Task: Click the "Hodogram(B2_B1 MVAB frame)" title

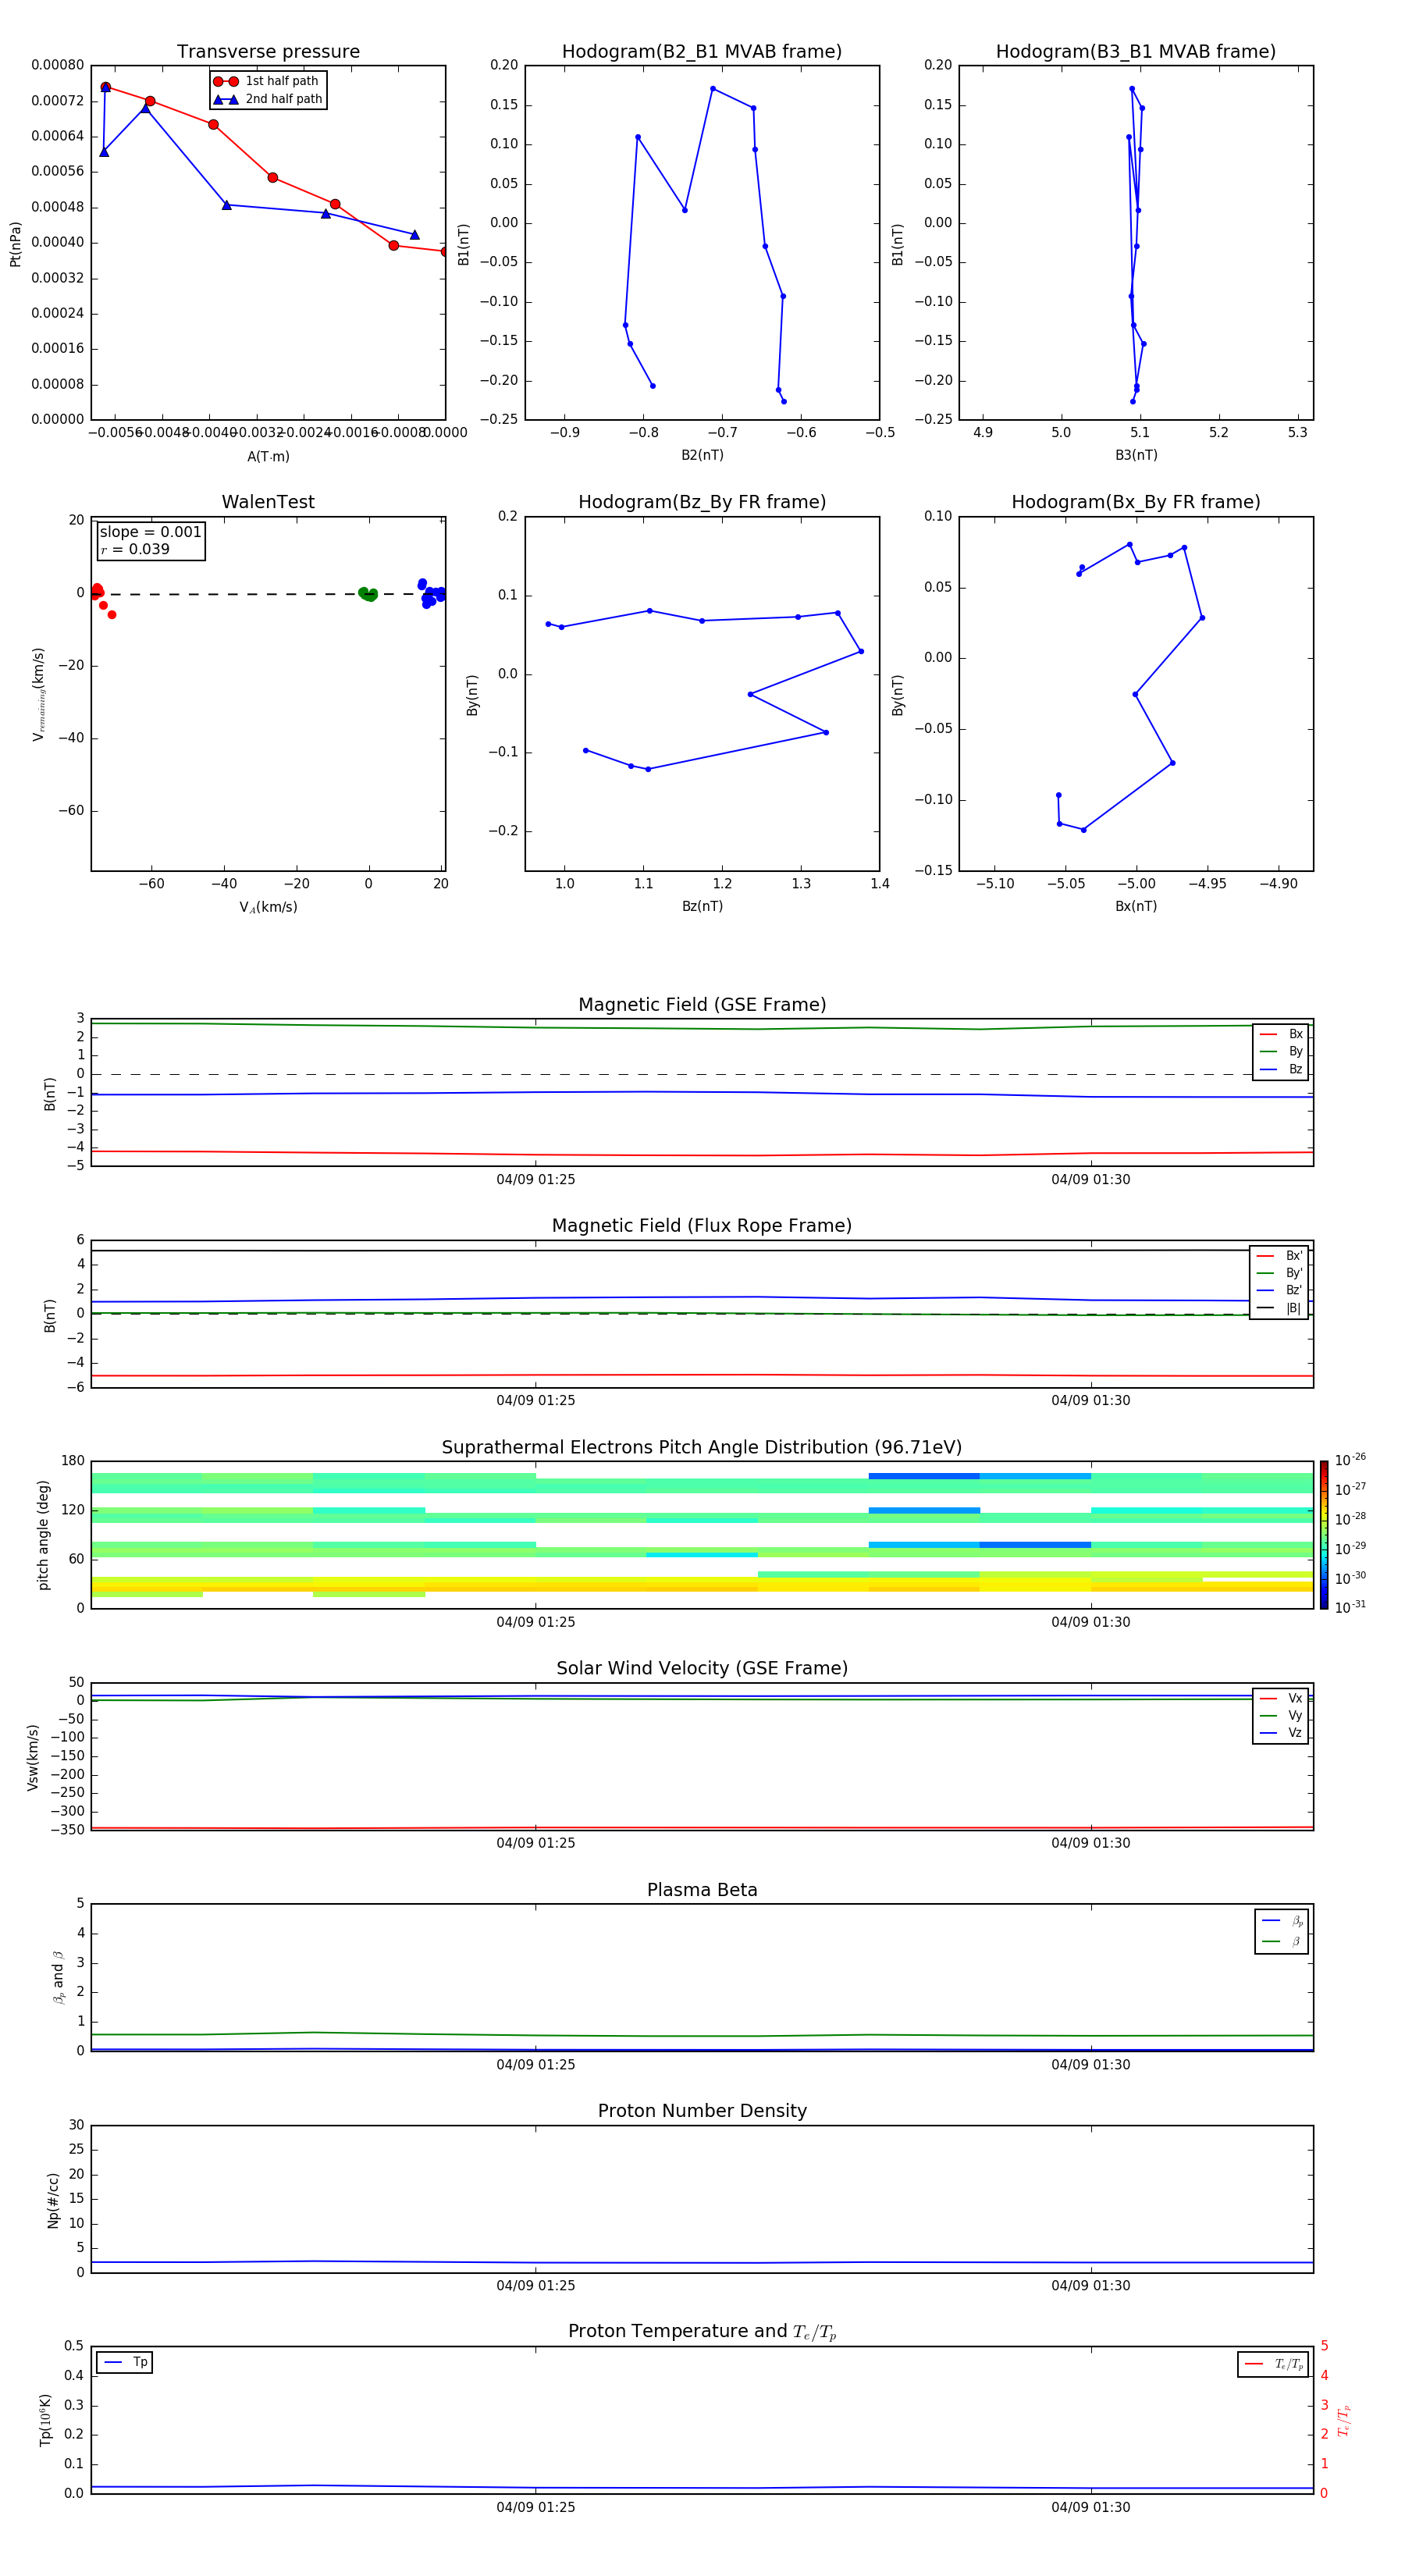Action: [702, 51]
